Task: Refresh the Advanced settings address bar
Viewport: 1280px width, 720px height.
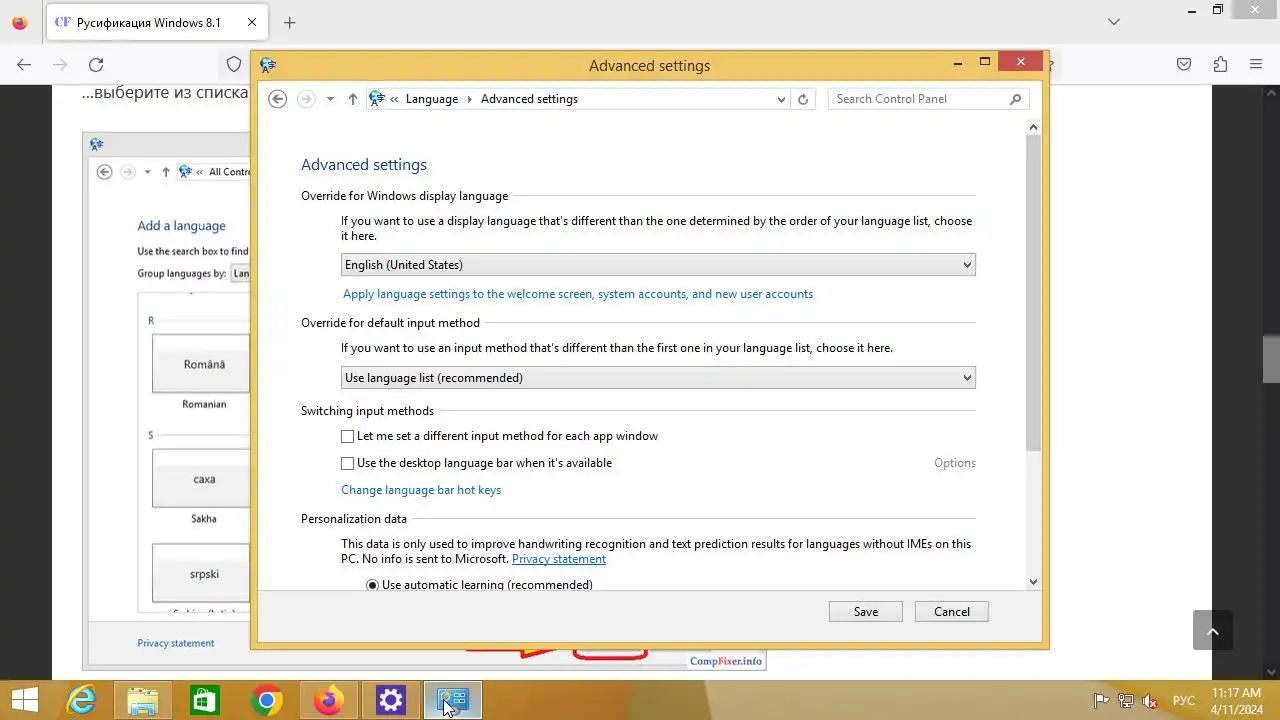Action: [803, 99]
